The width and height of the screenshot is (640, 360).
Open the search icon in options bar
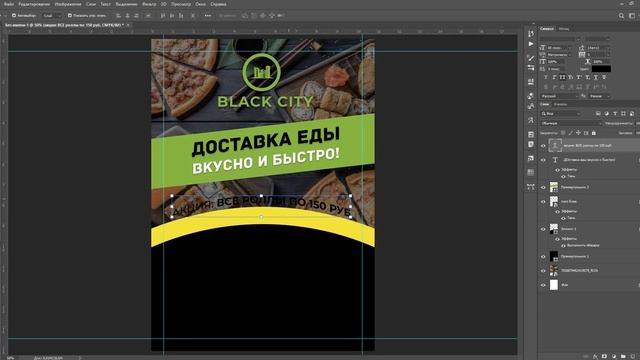[621, 16]
